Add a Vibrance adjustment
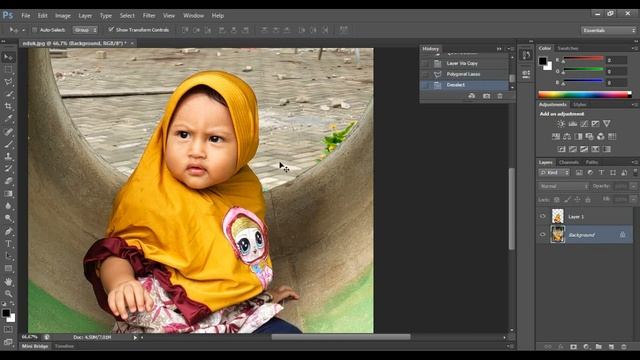The image size is (640, 360). click(x=607, y=124)
